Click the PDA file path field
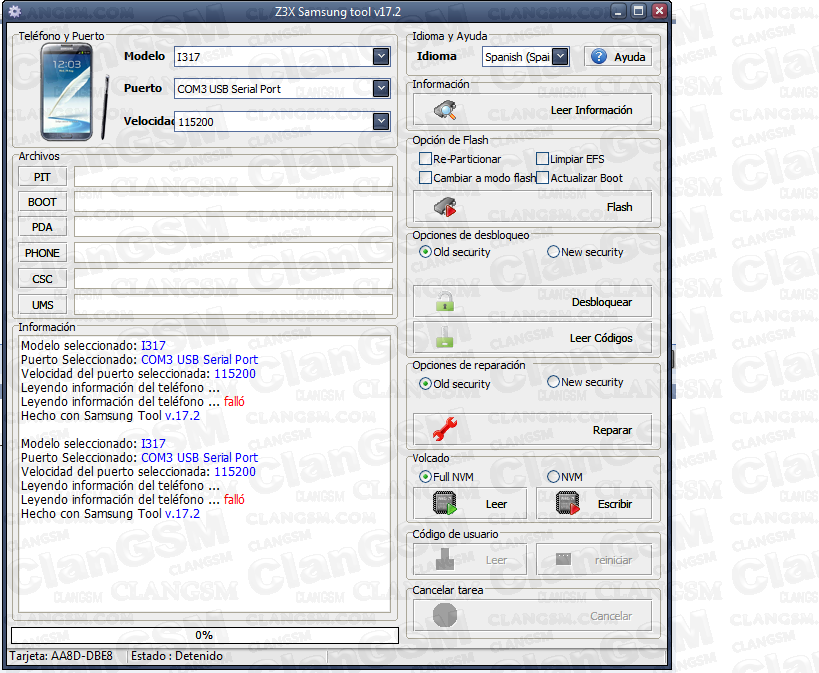The width and height of the screenshot is (819, 673). coord(233,227)
